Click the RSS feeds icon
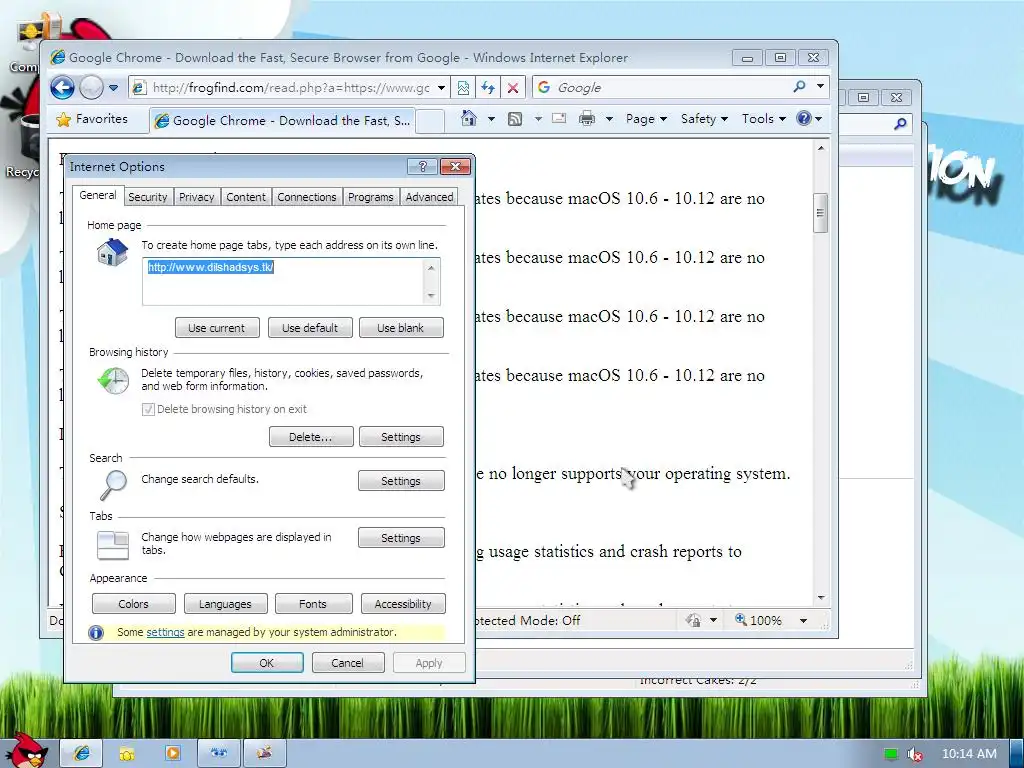 (x=515, y=119)
